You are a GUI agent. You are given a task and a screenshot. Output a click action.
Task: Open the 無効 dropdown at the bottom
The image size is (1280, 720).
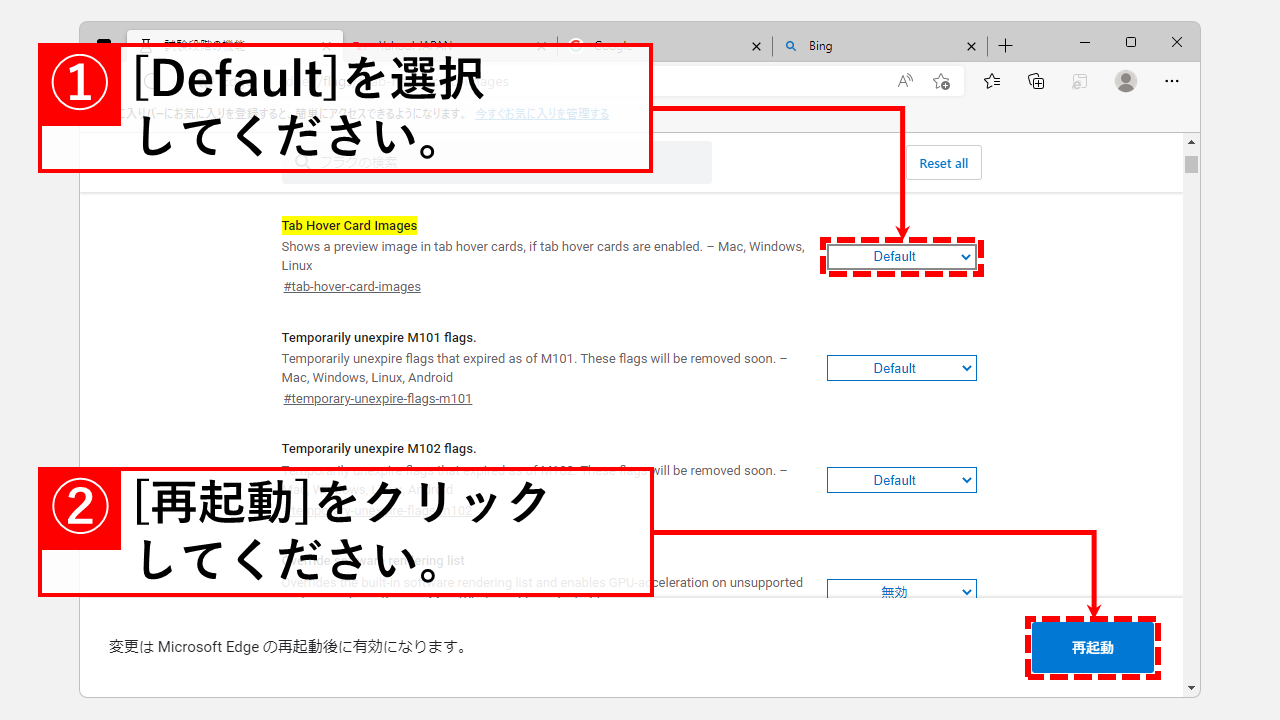point(901,591)
